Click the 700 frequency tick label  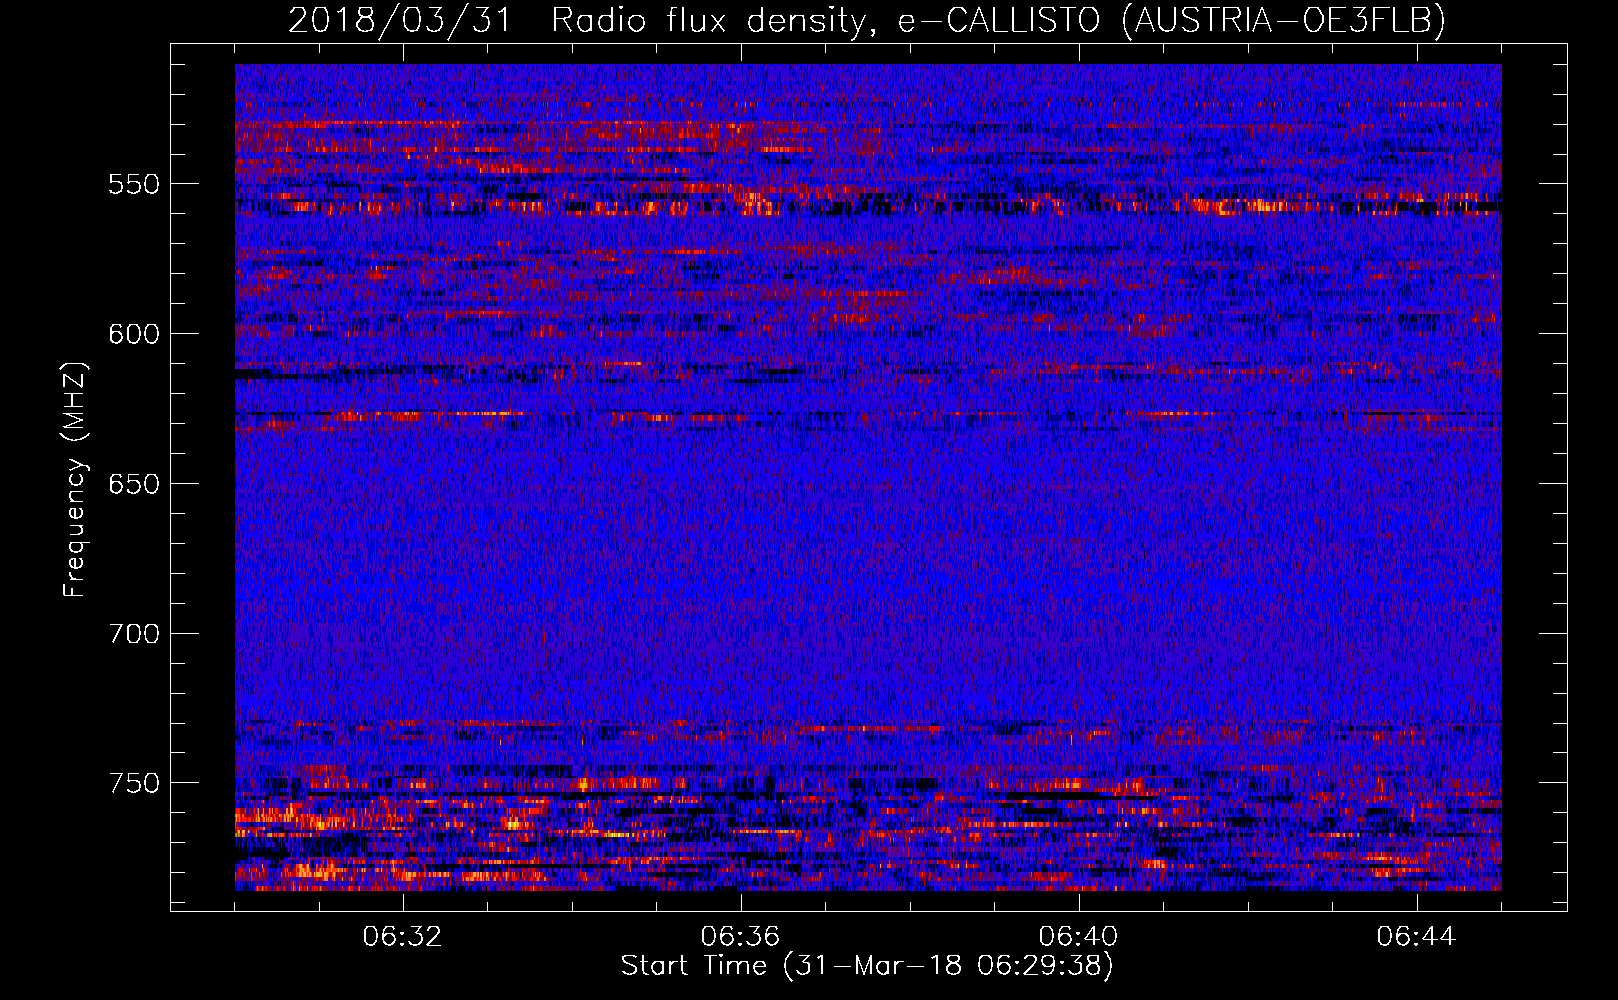[134, 634]
